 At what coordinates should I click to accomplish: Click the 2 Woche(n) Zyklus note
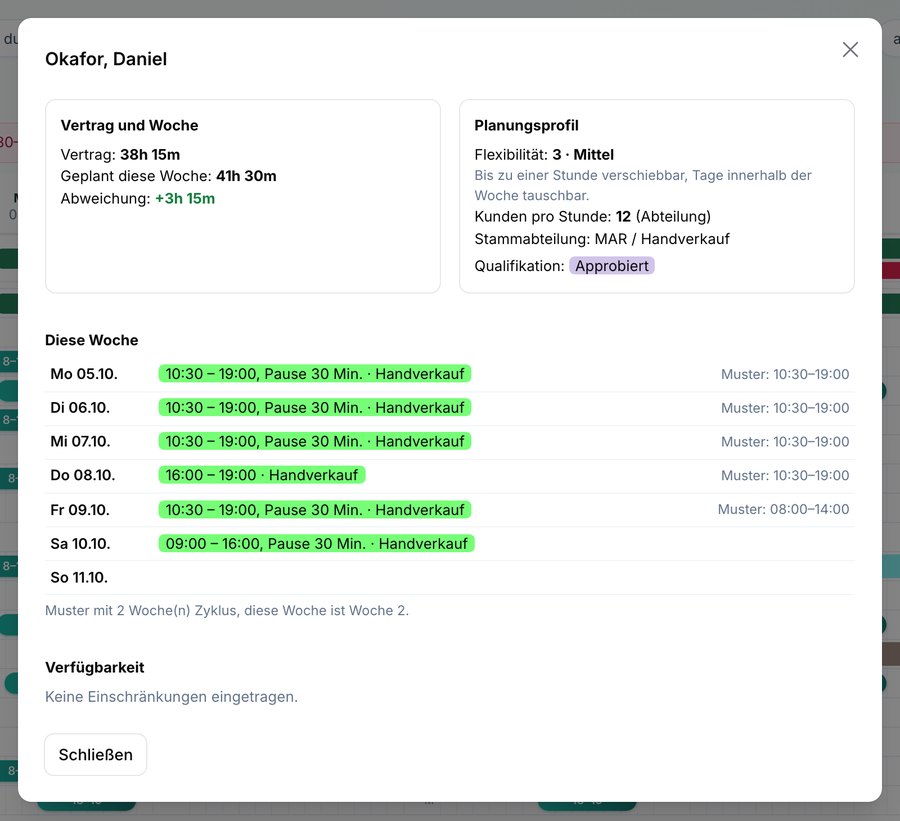pyautogui.click(x=227, y=610)
